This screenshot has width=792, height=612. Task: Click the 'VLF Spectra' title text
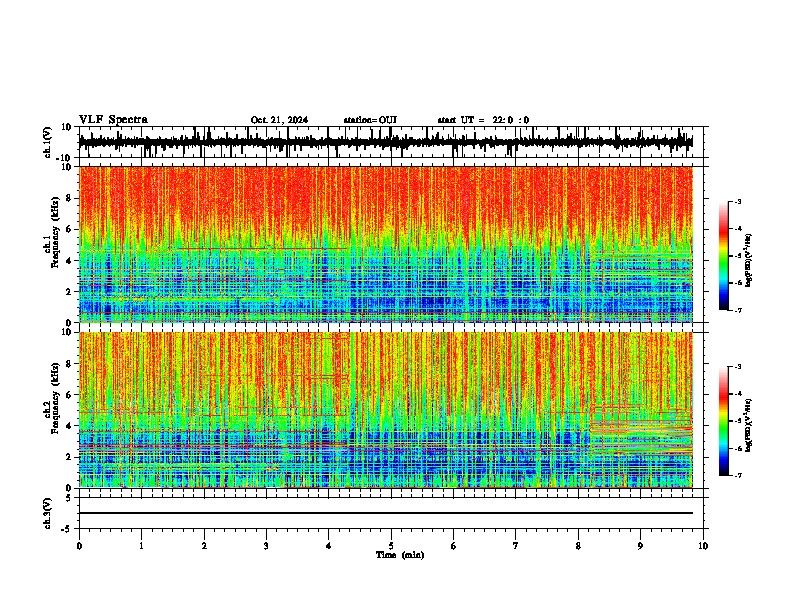tap(113, 120)
